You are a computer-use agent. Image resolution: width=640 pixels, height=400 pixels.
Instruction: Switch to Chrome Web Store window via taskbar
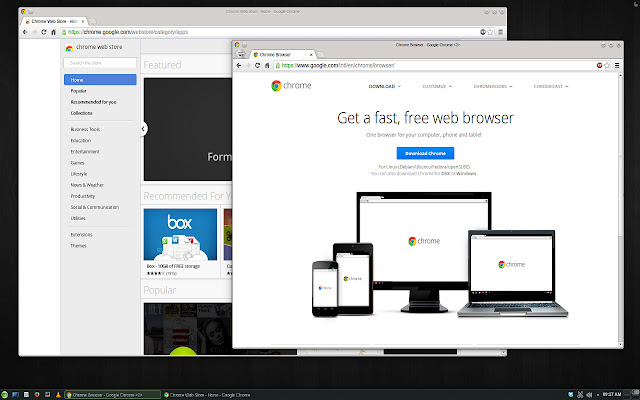point(207,395)
